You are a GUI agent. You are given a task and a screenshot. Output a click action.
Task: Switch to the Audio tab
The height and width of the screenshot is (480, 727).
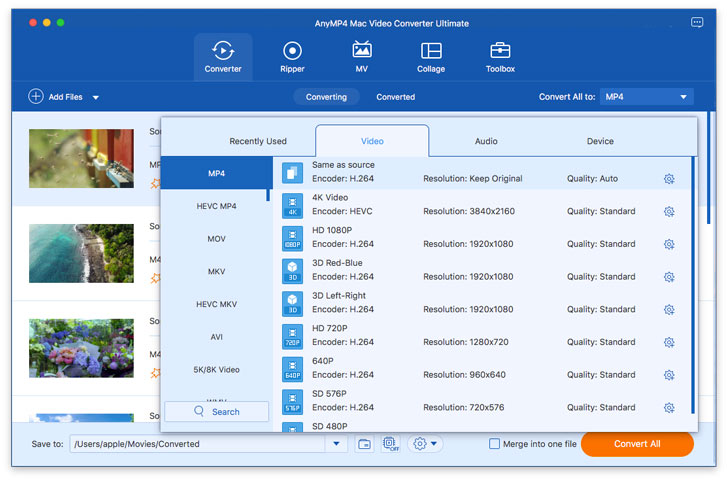486,141
